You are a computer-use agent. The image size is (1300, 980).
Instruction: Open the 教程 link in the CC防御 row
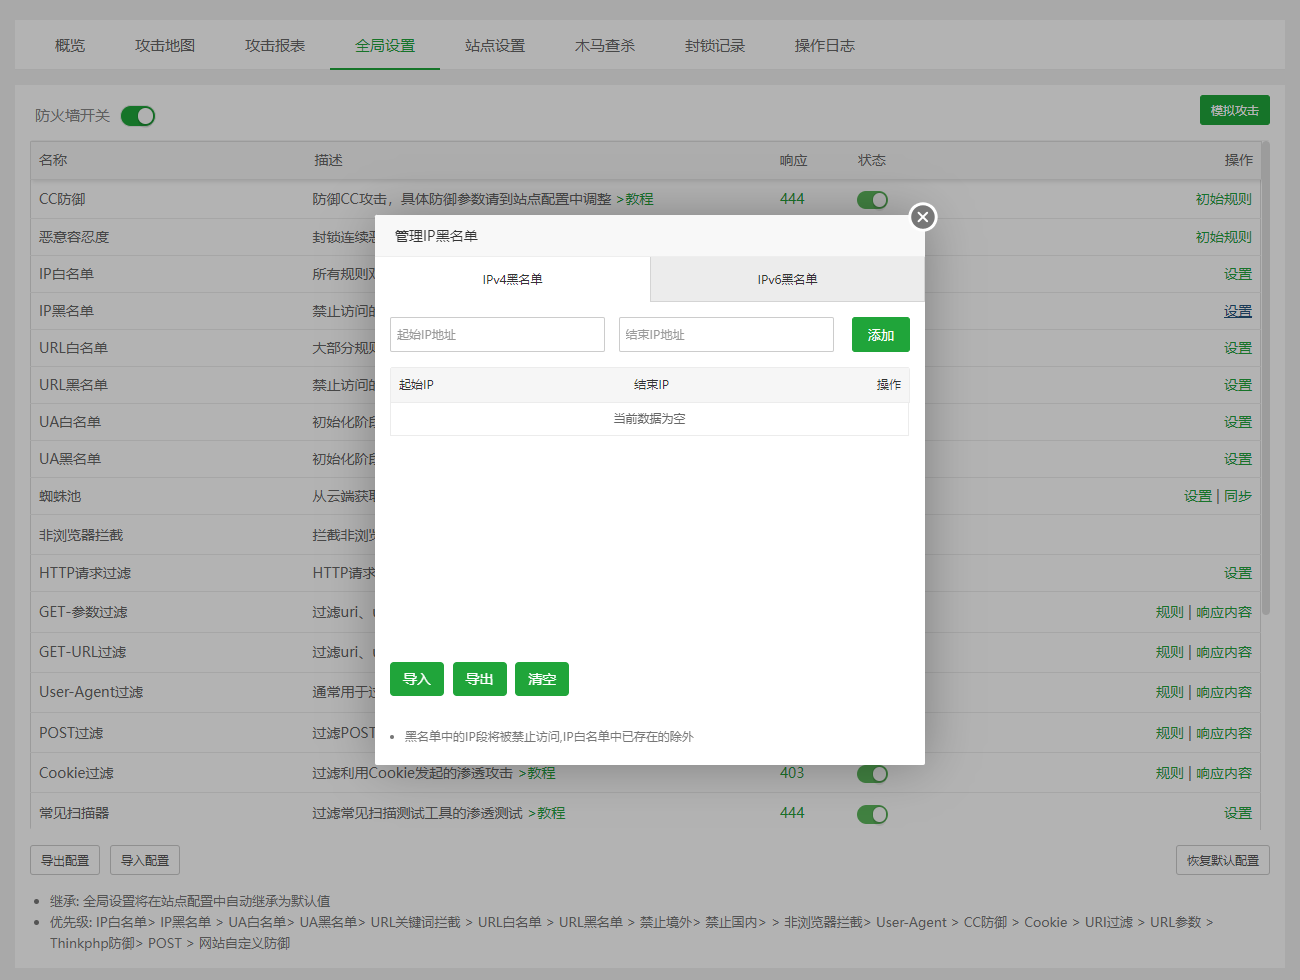[x=639, y=200]
